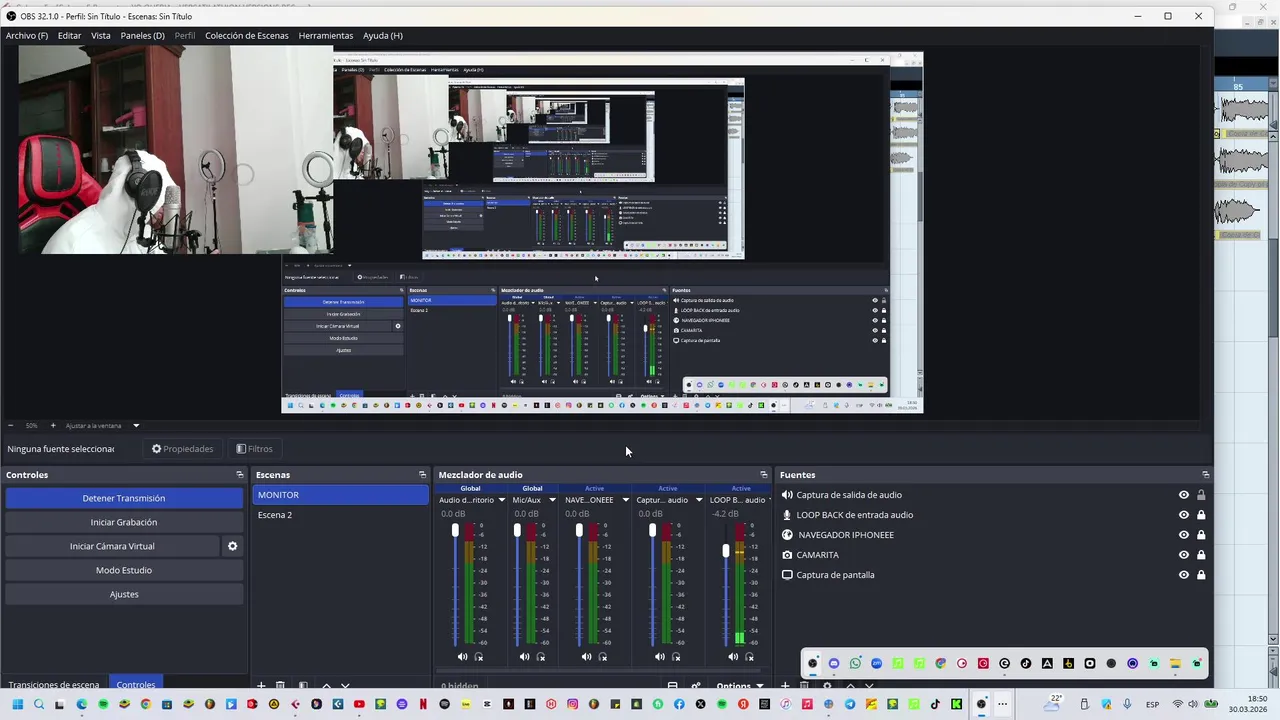The image size is (1280, 720).
Task: Open Colección de Escenas menu
Action: pyautogui.click(x=247, y=35)
